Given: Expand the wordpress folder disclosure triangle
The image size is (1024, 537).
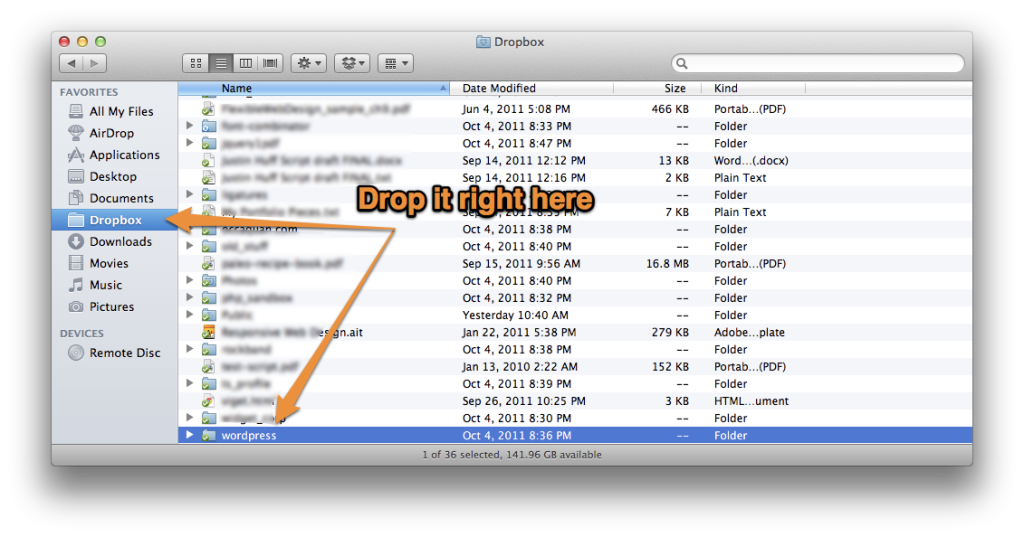Looking at the screenshot, I should (x=189, y=435).
